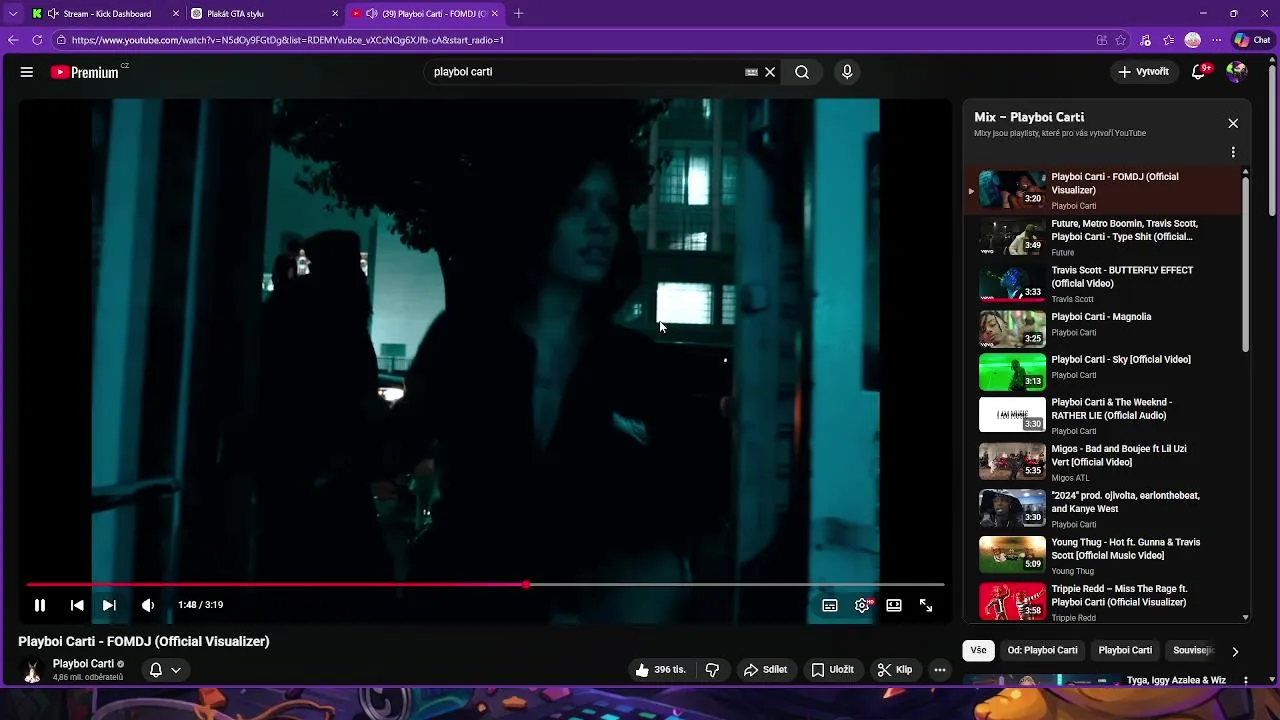The image size is (1280, 720).
Task: Run search with magnifier button
Action: (x=802, y=72)
